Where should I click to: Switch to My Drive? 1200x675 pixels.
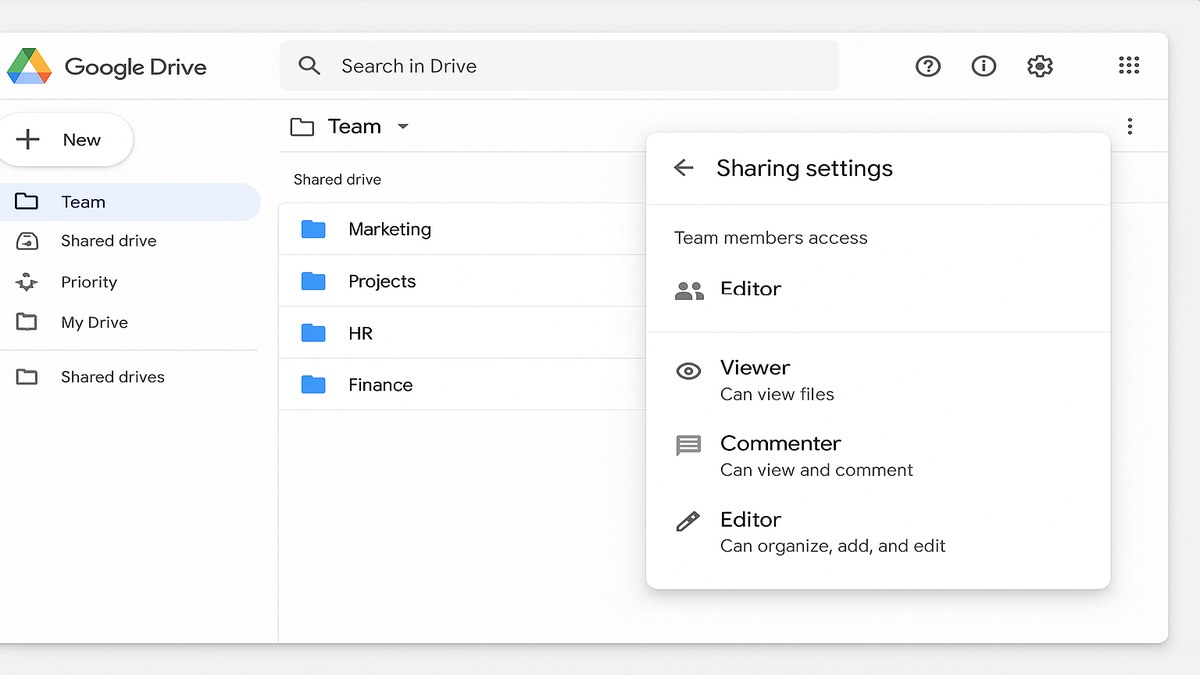(x=95, y=322)
